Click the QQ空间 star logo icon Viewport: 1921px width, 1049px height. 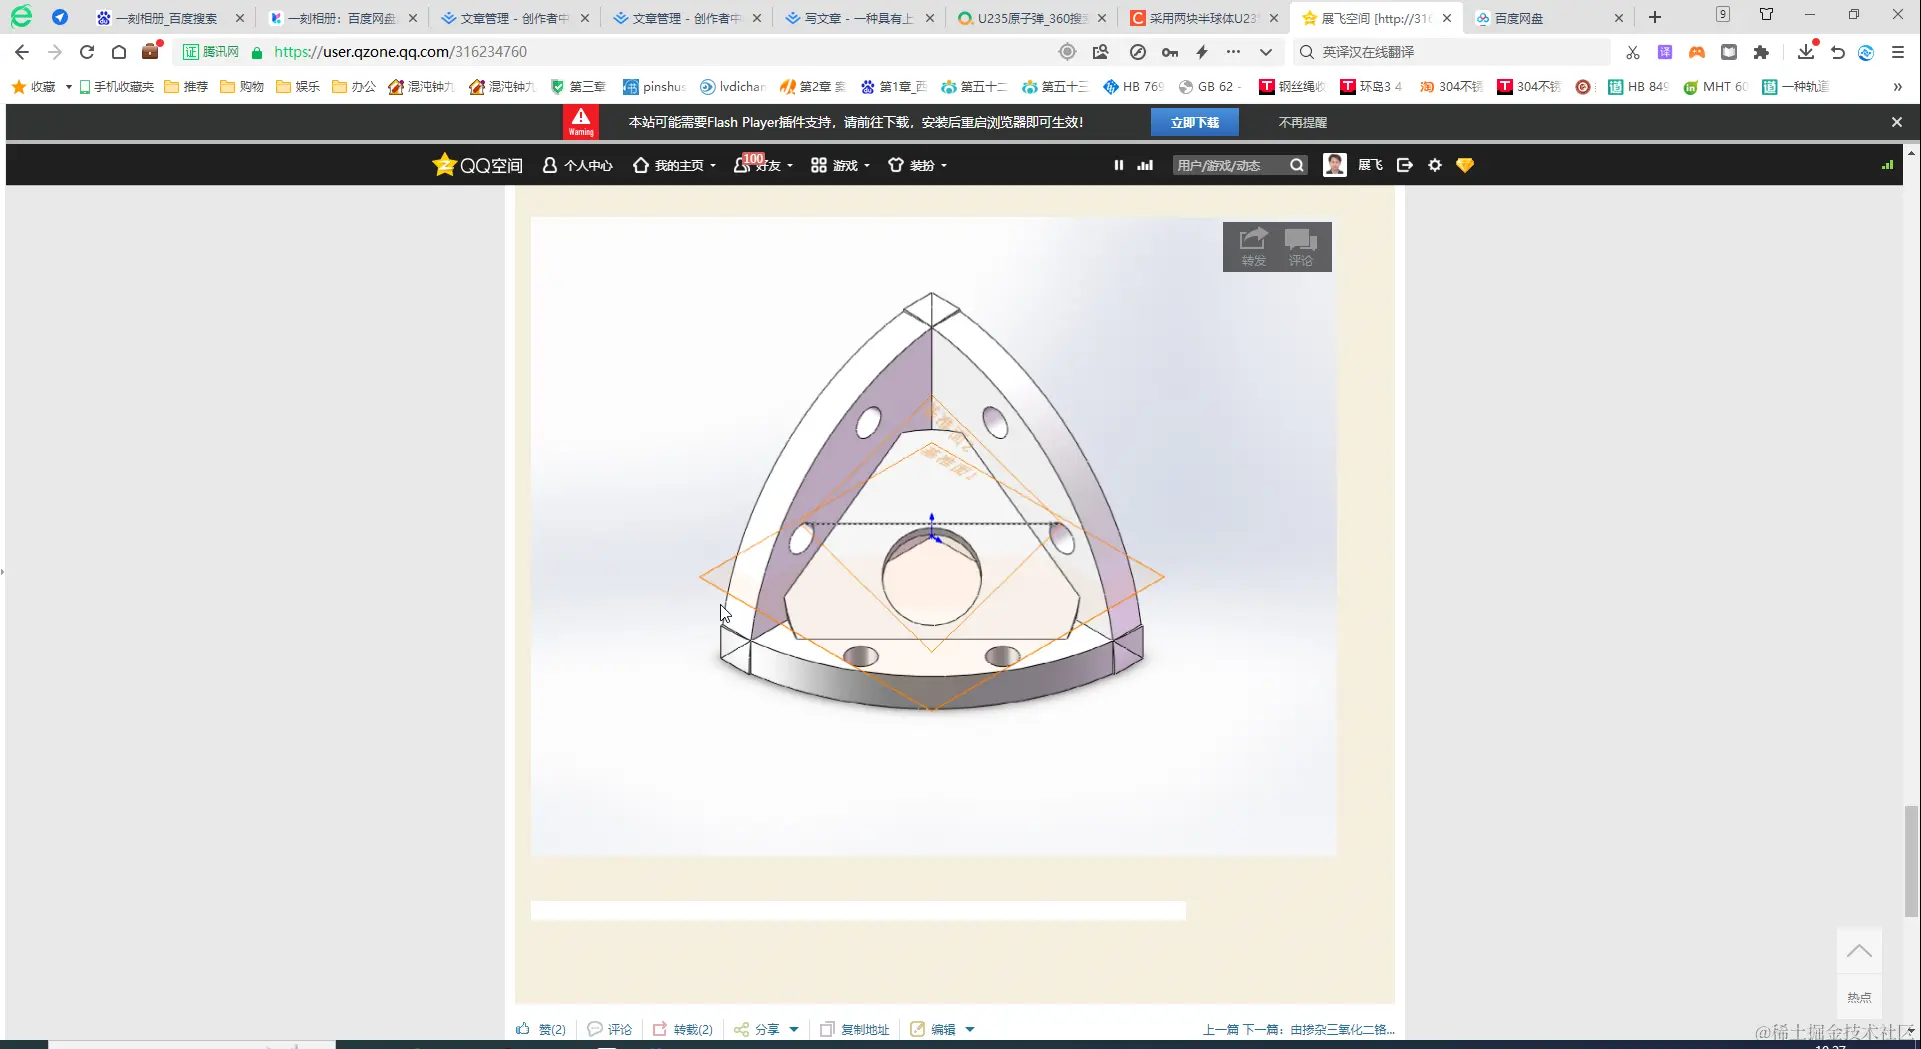(x=445, y=164)
